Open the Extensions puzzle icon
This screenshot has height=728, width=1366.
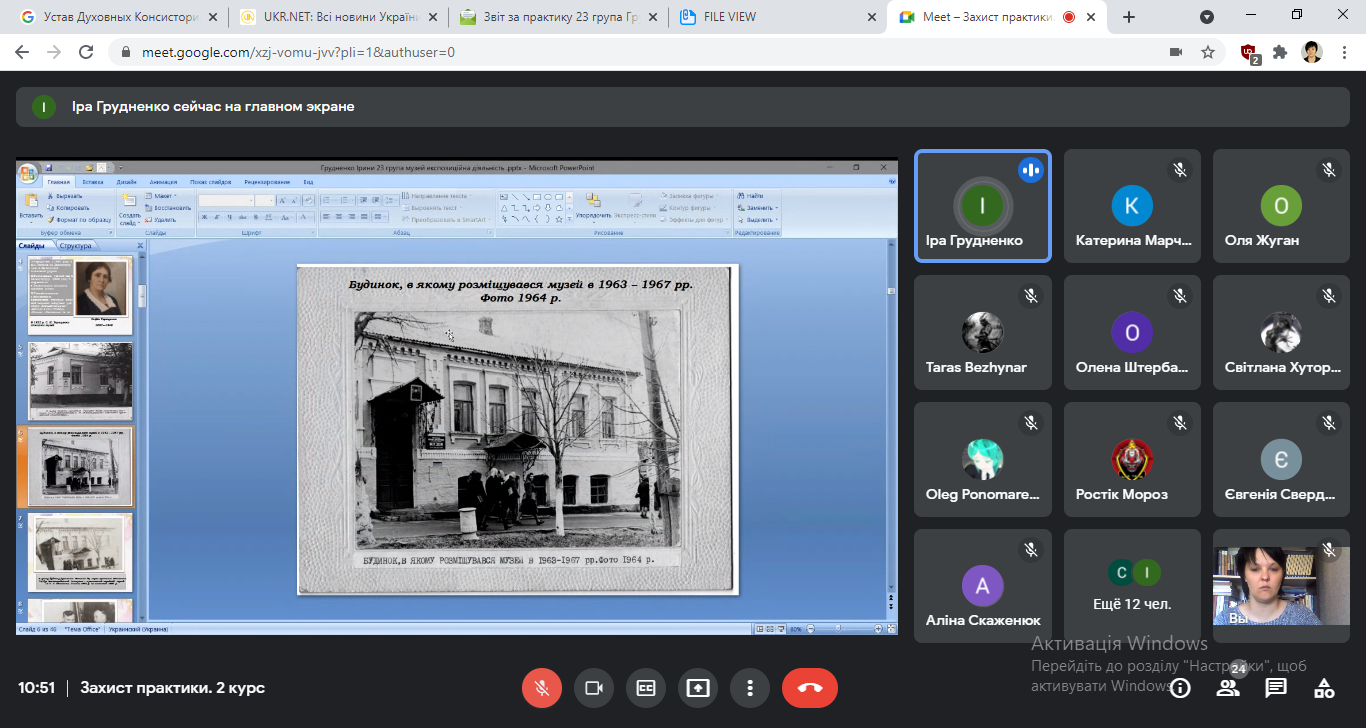click(x=1280, y=52)
